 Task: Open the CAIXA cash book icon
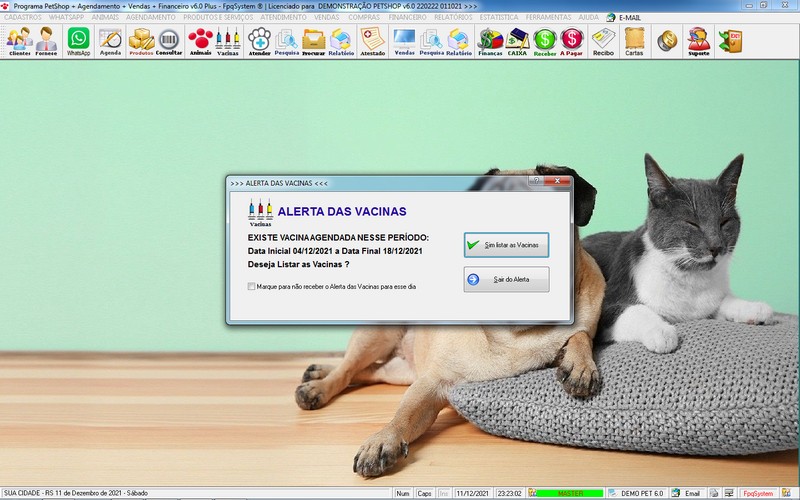tap(517, 41)
